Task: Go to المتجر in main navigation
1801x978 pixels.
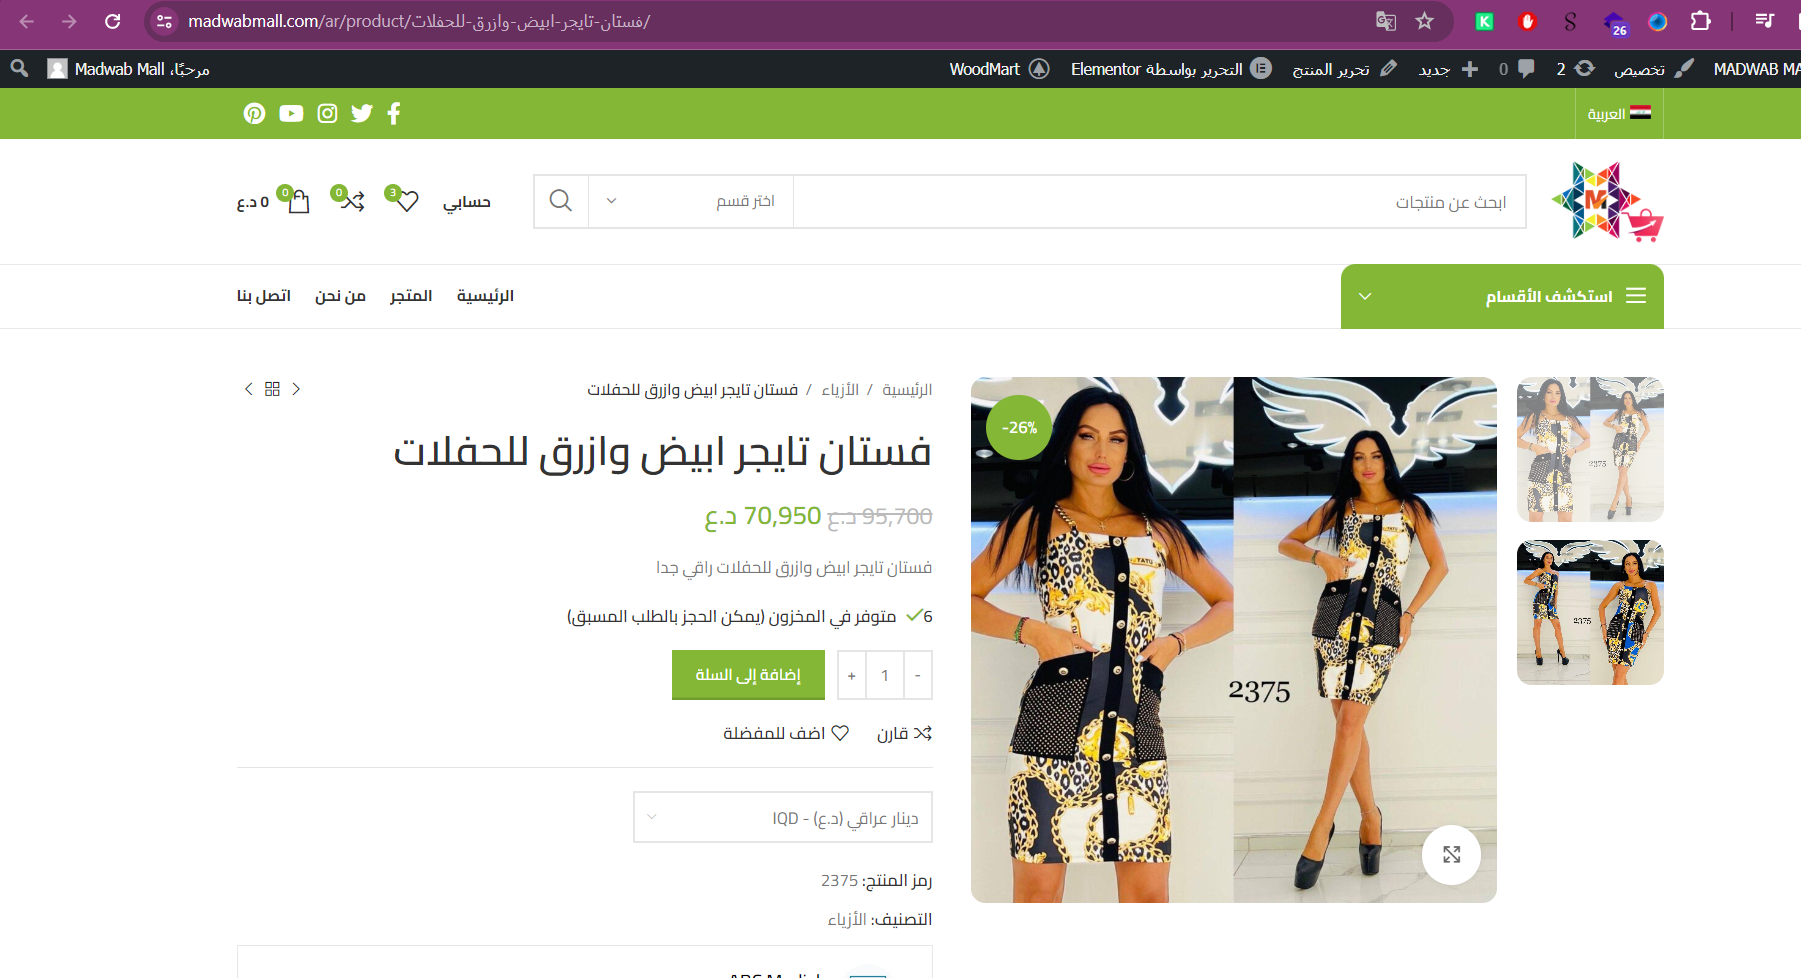Action: coord(411,296)
